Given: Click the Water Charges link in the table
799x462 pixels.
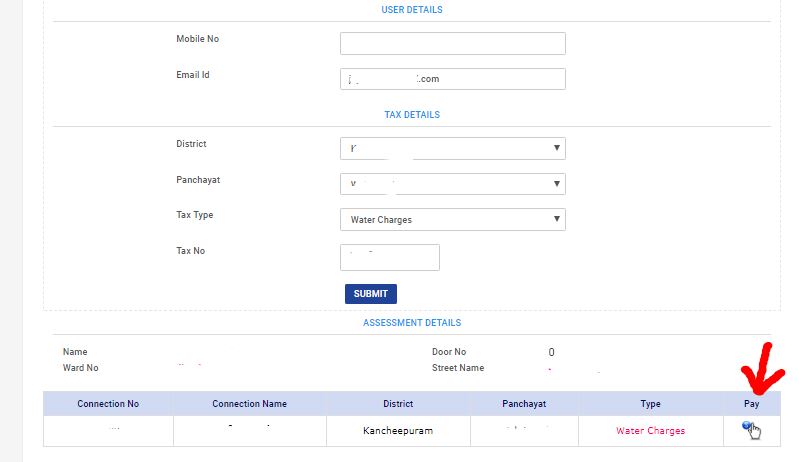Looking at the screenshot, I should tap(650, 431).
